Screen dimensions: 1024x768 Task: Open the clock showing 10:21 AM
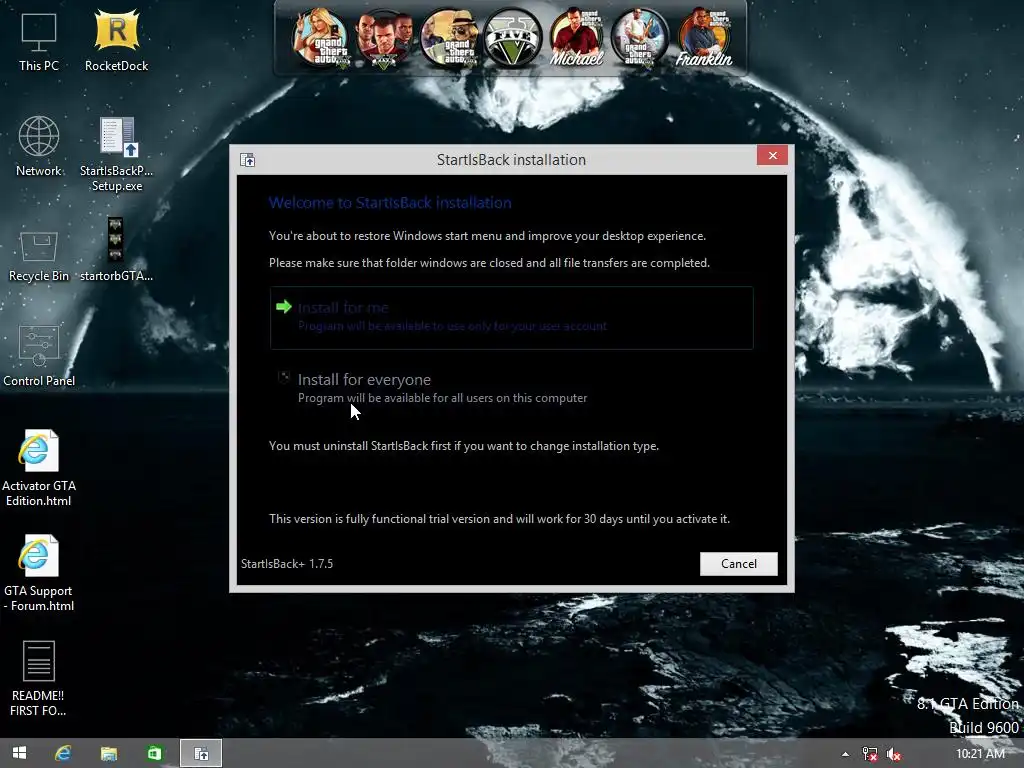click(980, 754)
